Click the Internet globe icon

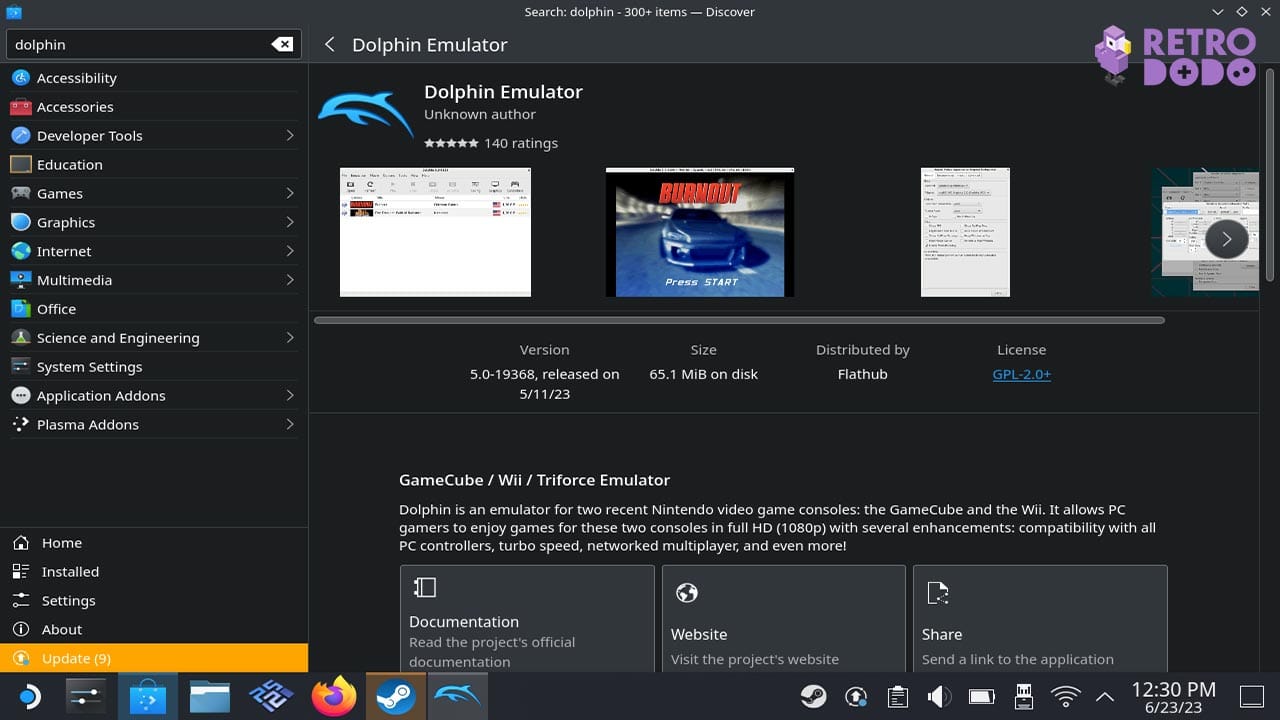[21, 252]
